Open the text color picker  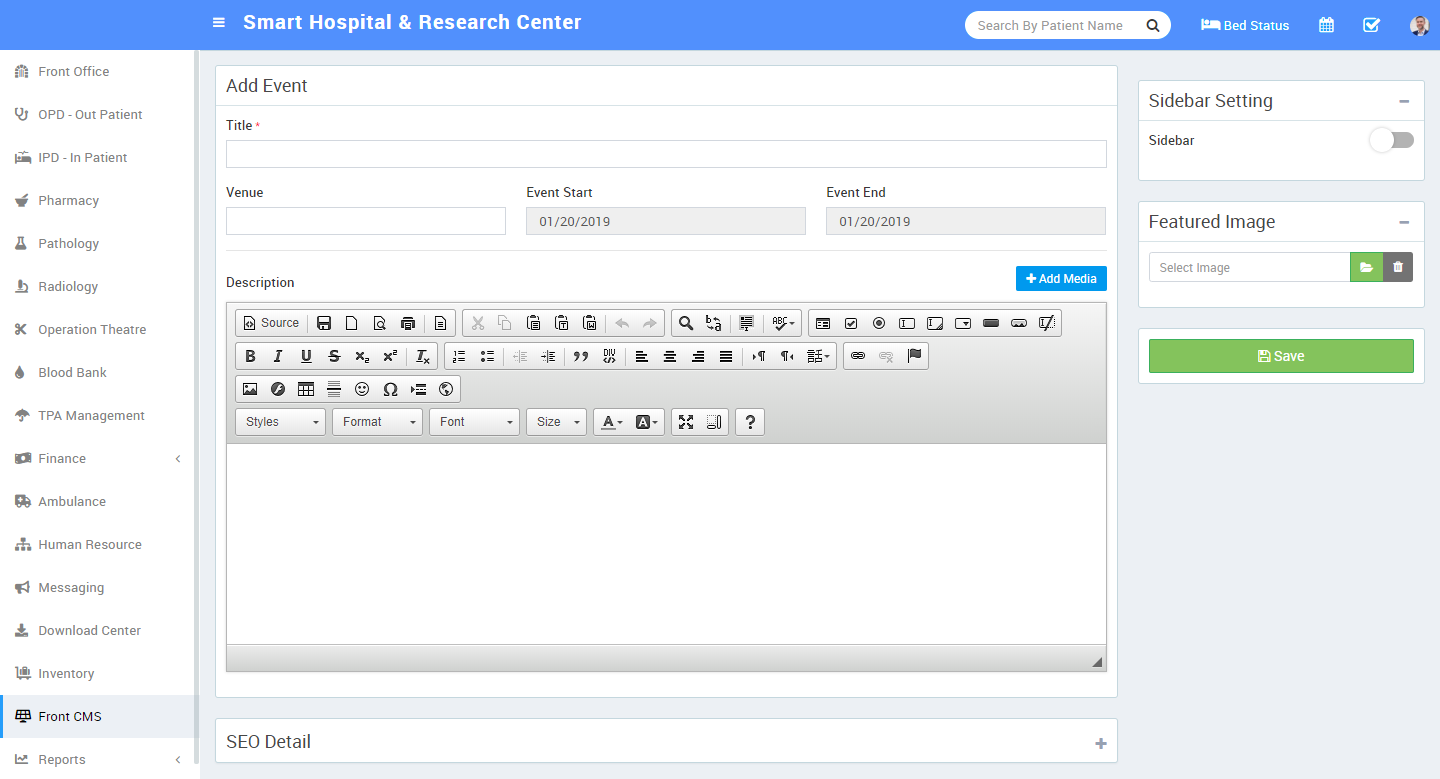pyautogui.click(x=612, y=422)
